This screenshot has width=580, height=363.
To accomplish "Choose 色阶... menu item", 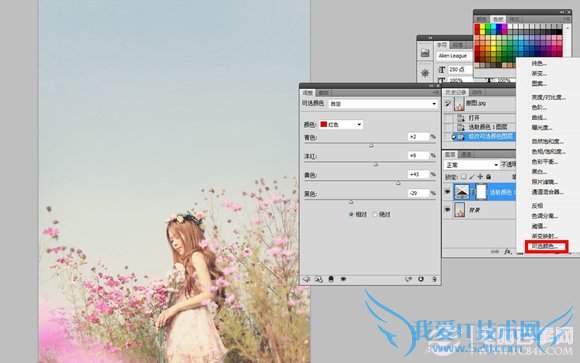I will 539,107.
